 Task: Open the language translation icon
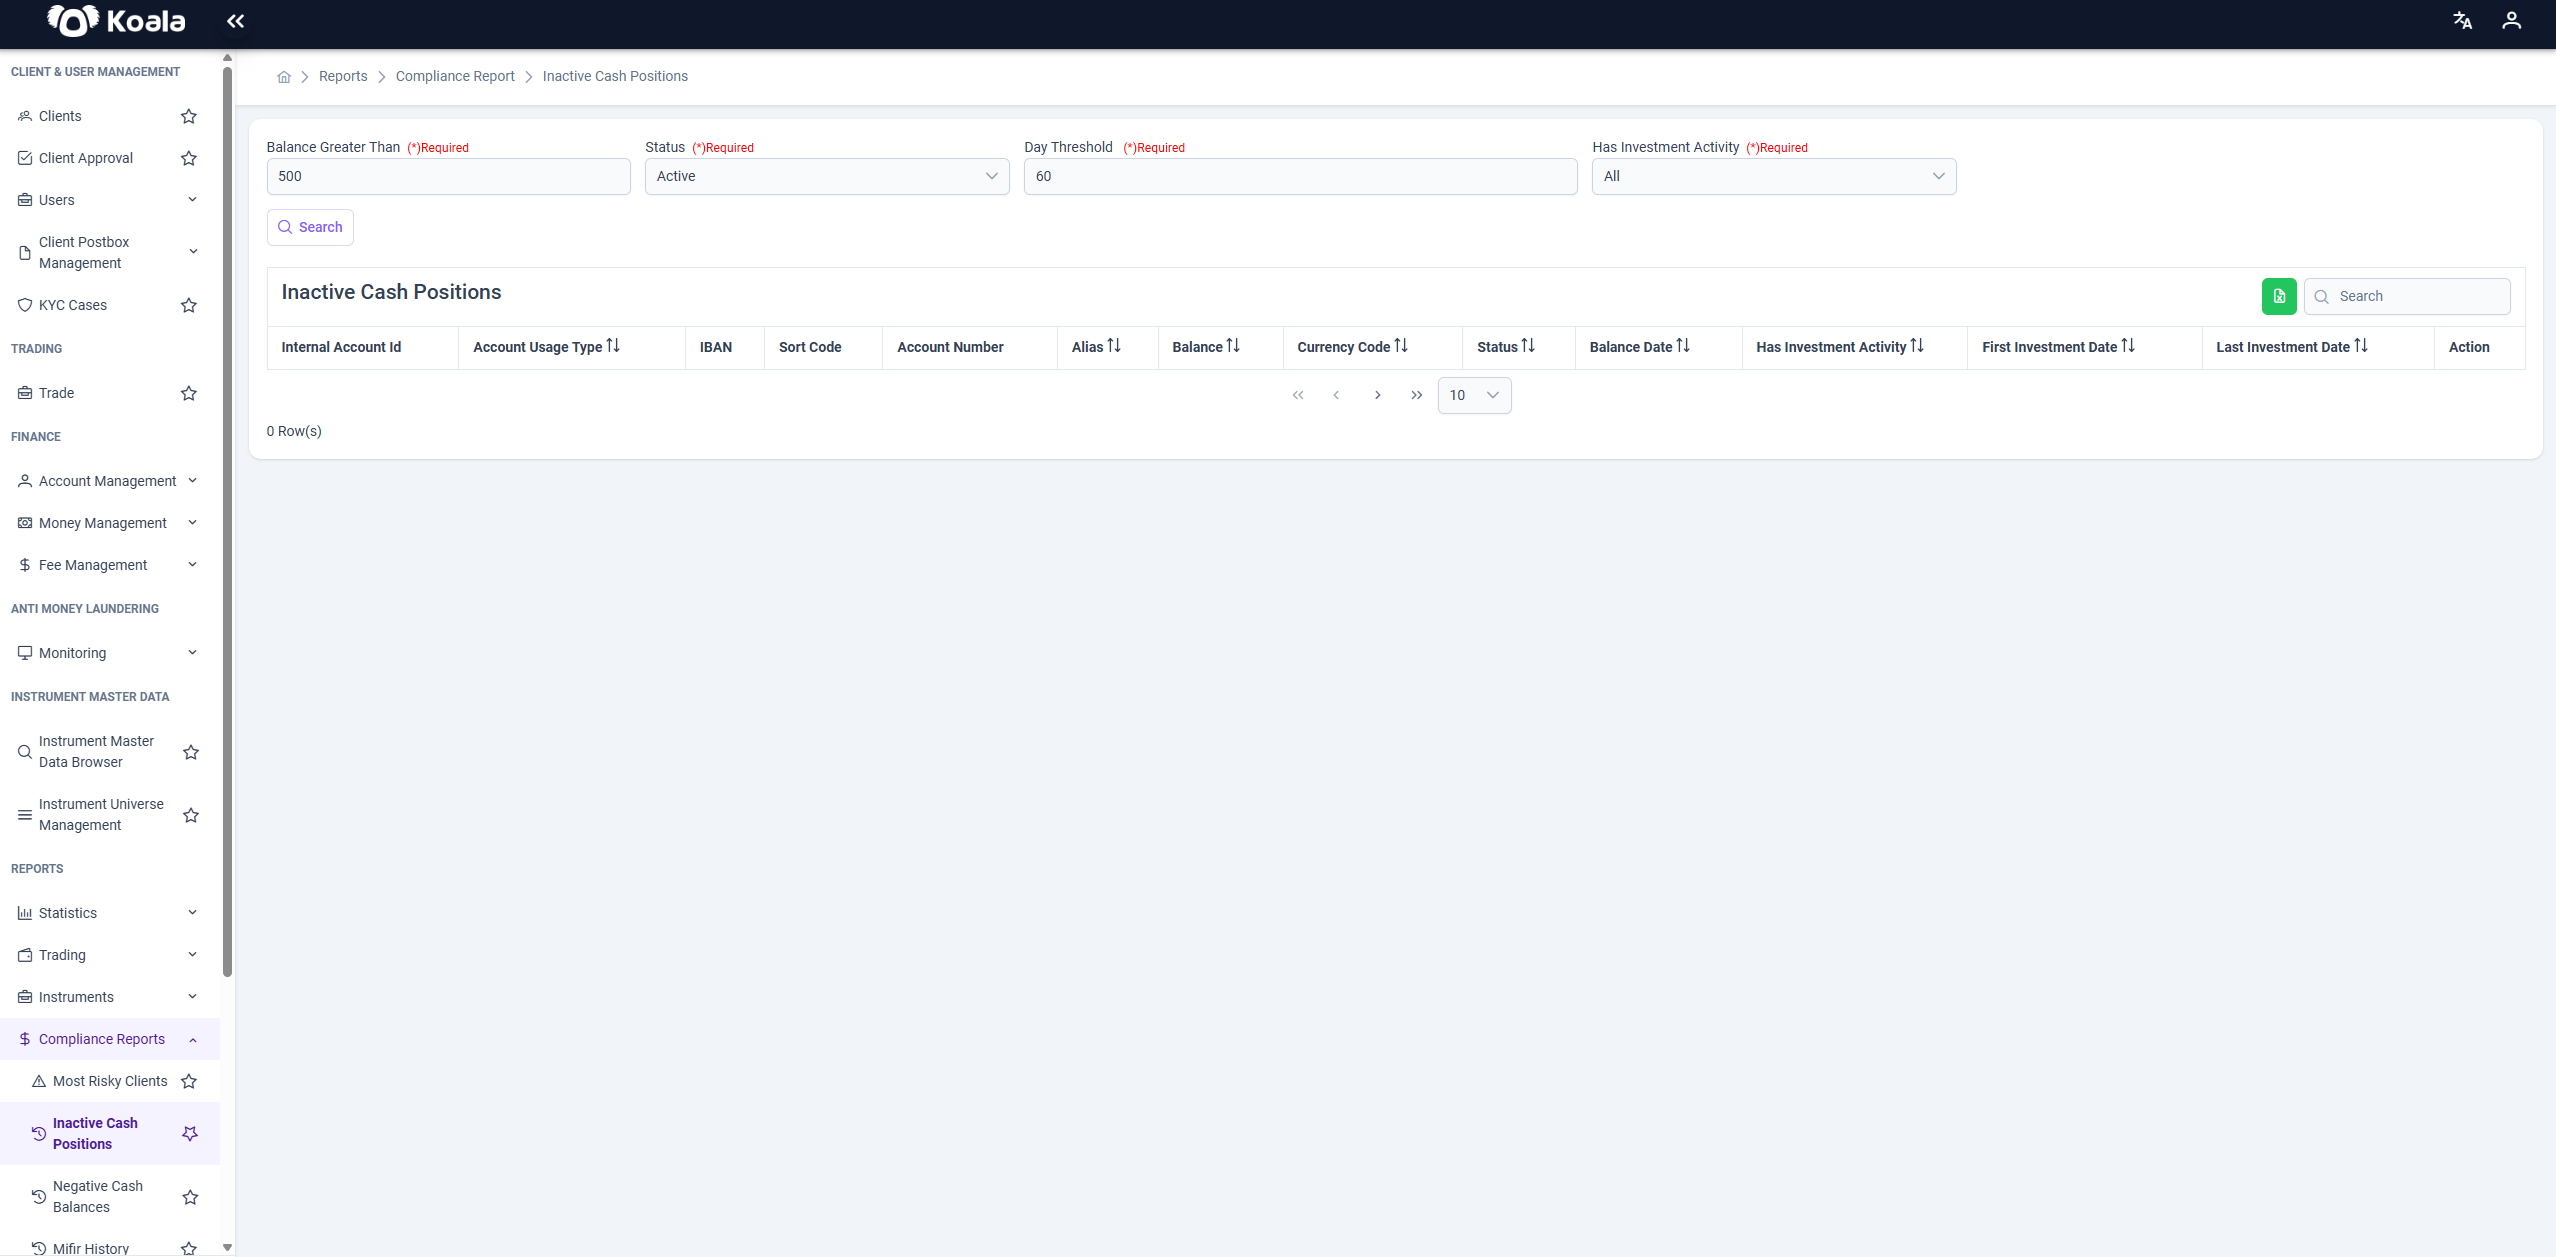pos(2462,21)
